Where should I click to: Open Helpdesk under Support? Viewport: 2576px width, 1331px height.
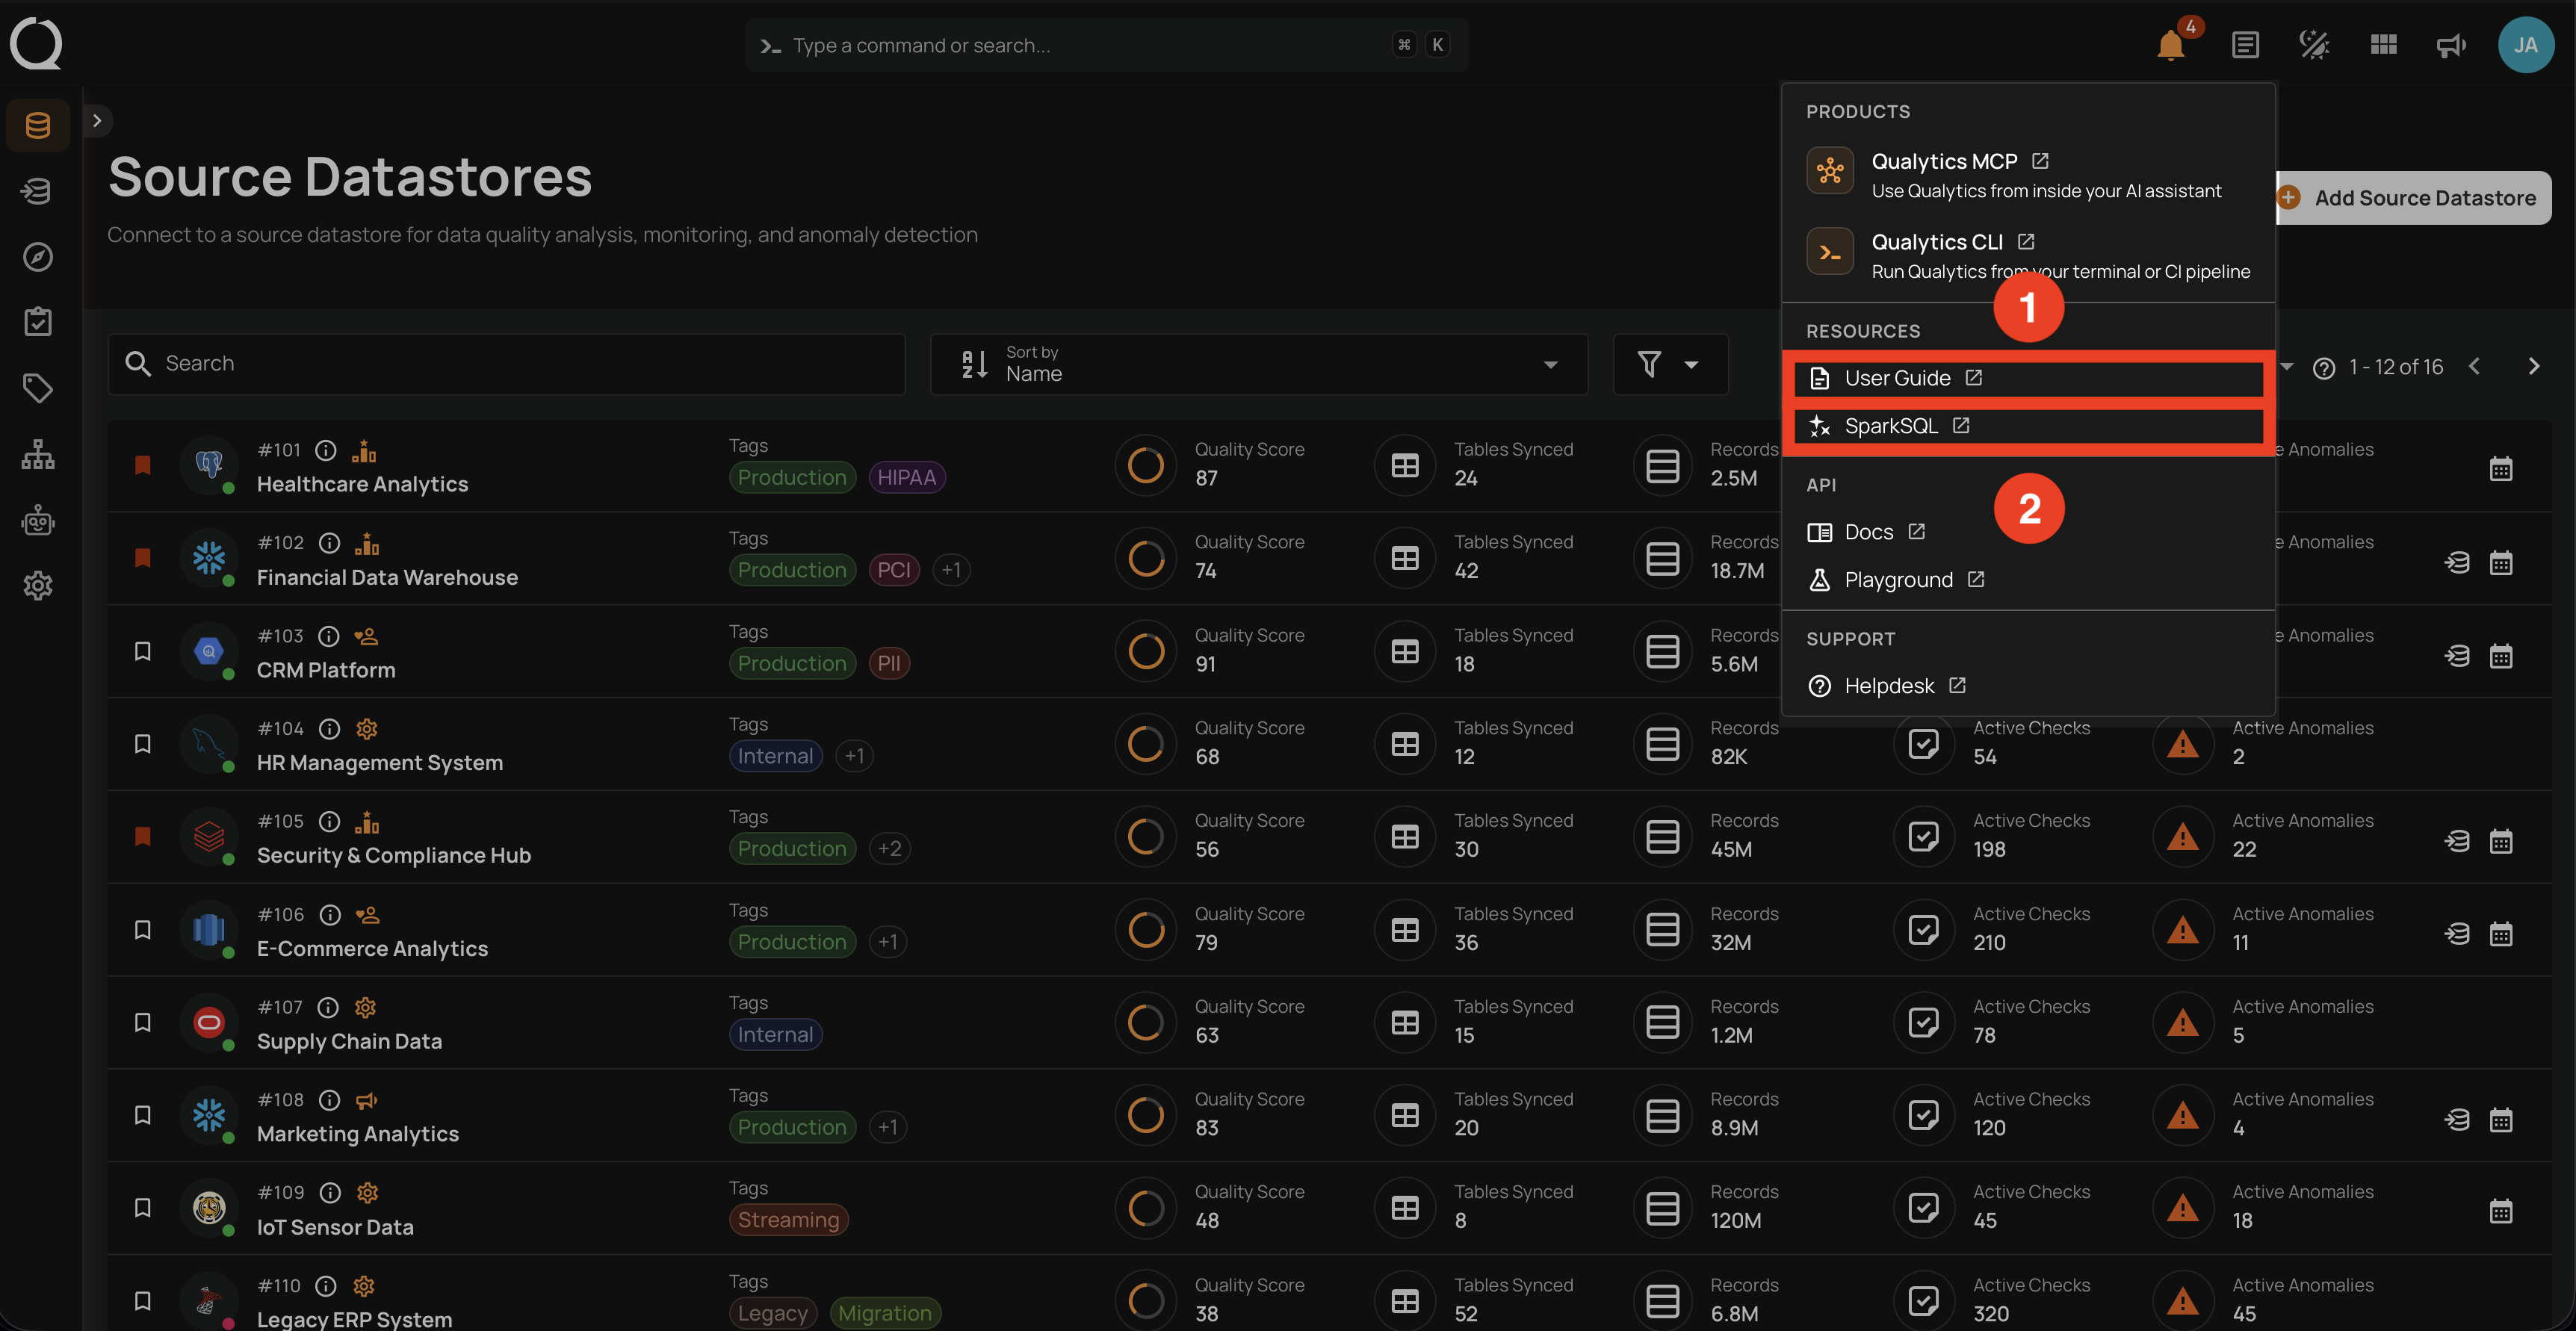(x=2028, y=686)
